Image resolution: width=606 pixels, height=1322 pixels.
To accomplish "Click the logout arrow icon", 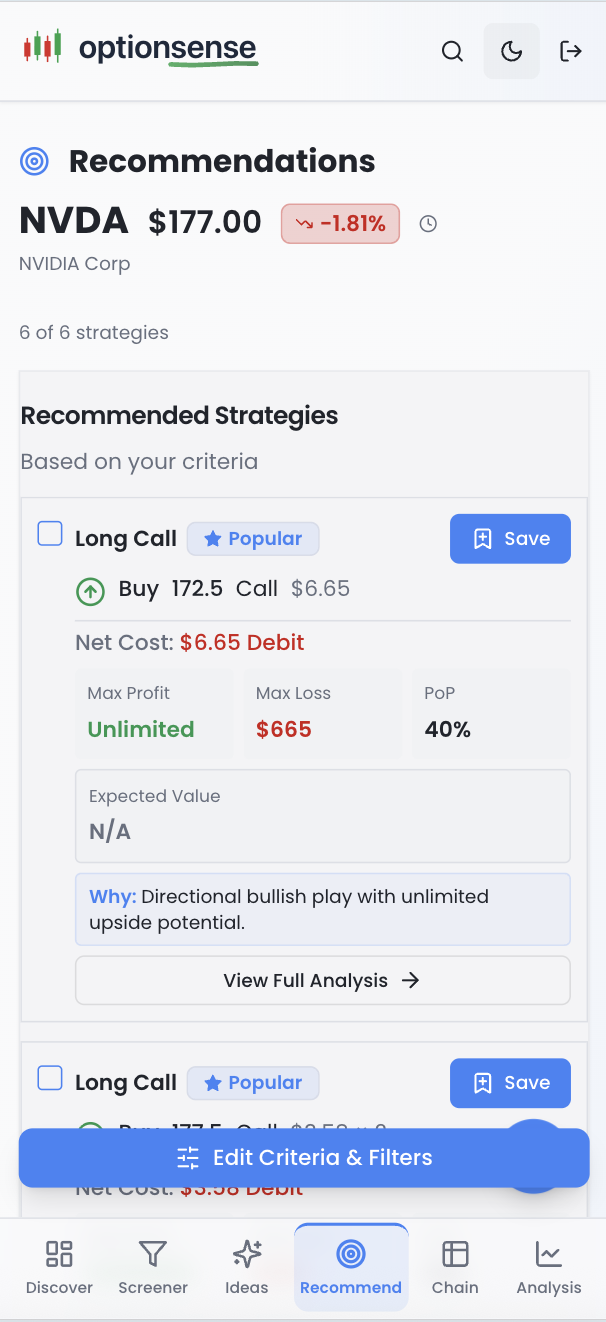I will pyautogui.click(x=571, y=52).
